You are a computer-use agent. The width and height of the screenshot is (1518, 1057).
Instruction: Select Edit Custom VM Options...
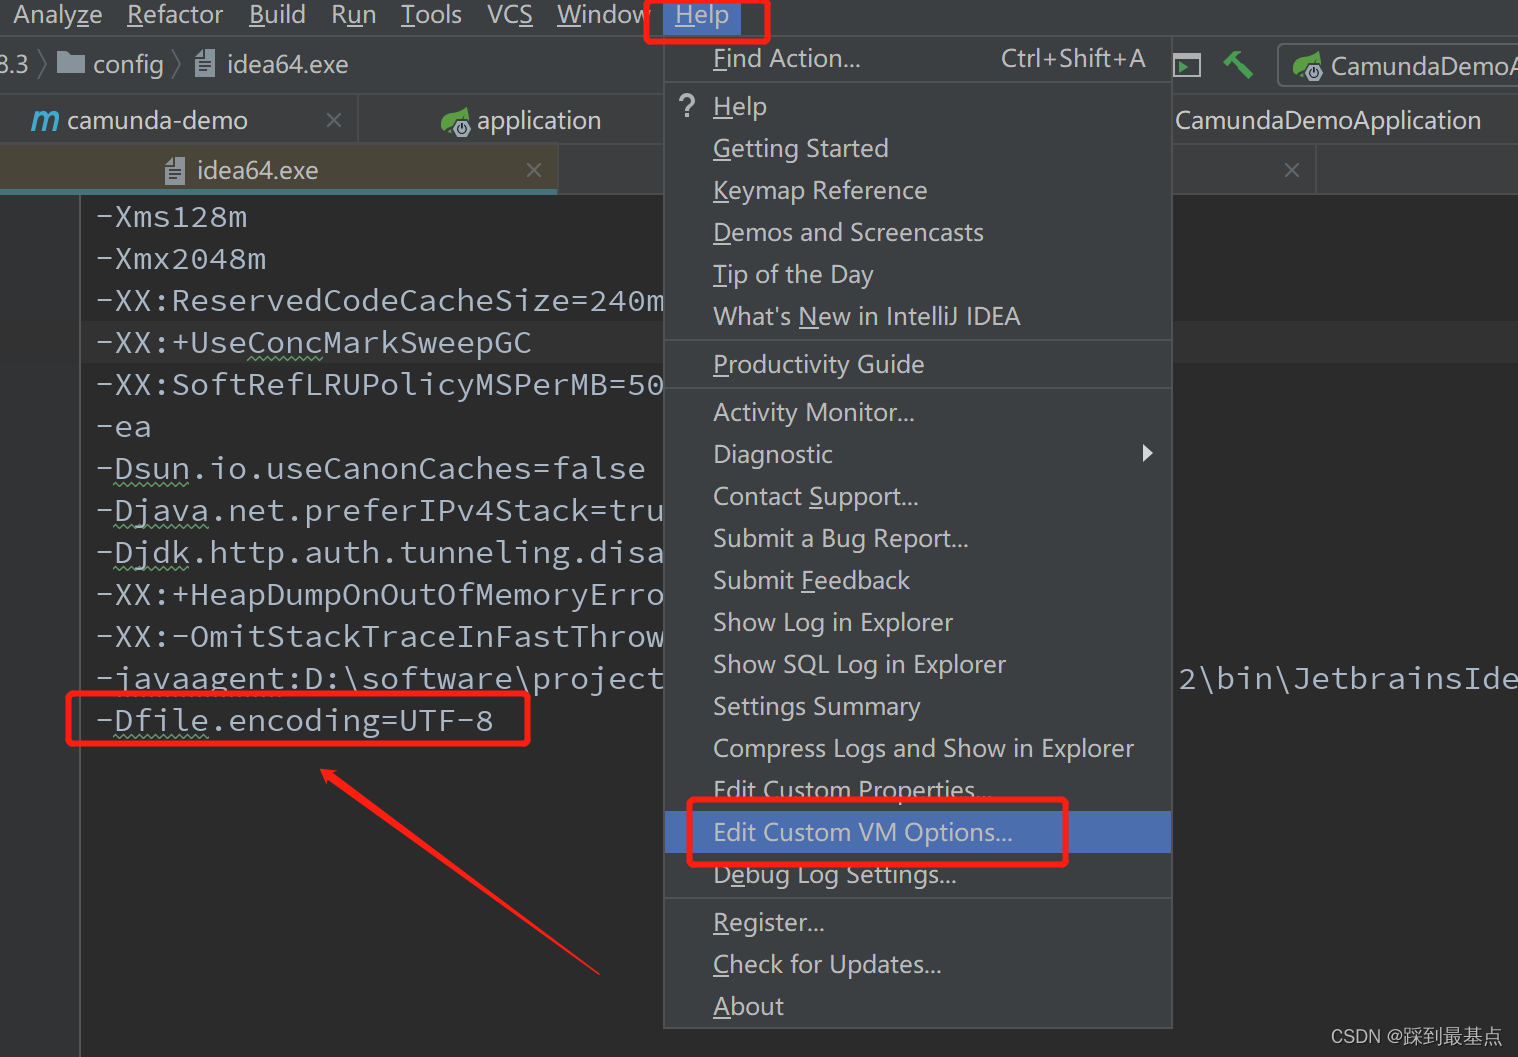(x=918, y=832)
